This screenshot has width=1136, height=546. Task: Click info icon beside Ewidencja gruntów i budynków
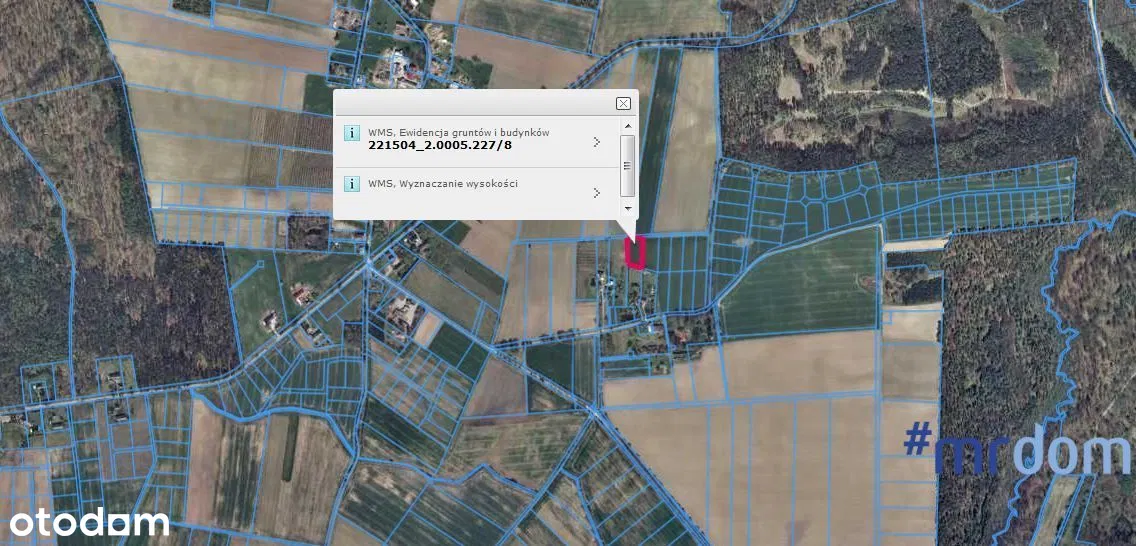coord(351,133)
